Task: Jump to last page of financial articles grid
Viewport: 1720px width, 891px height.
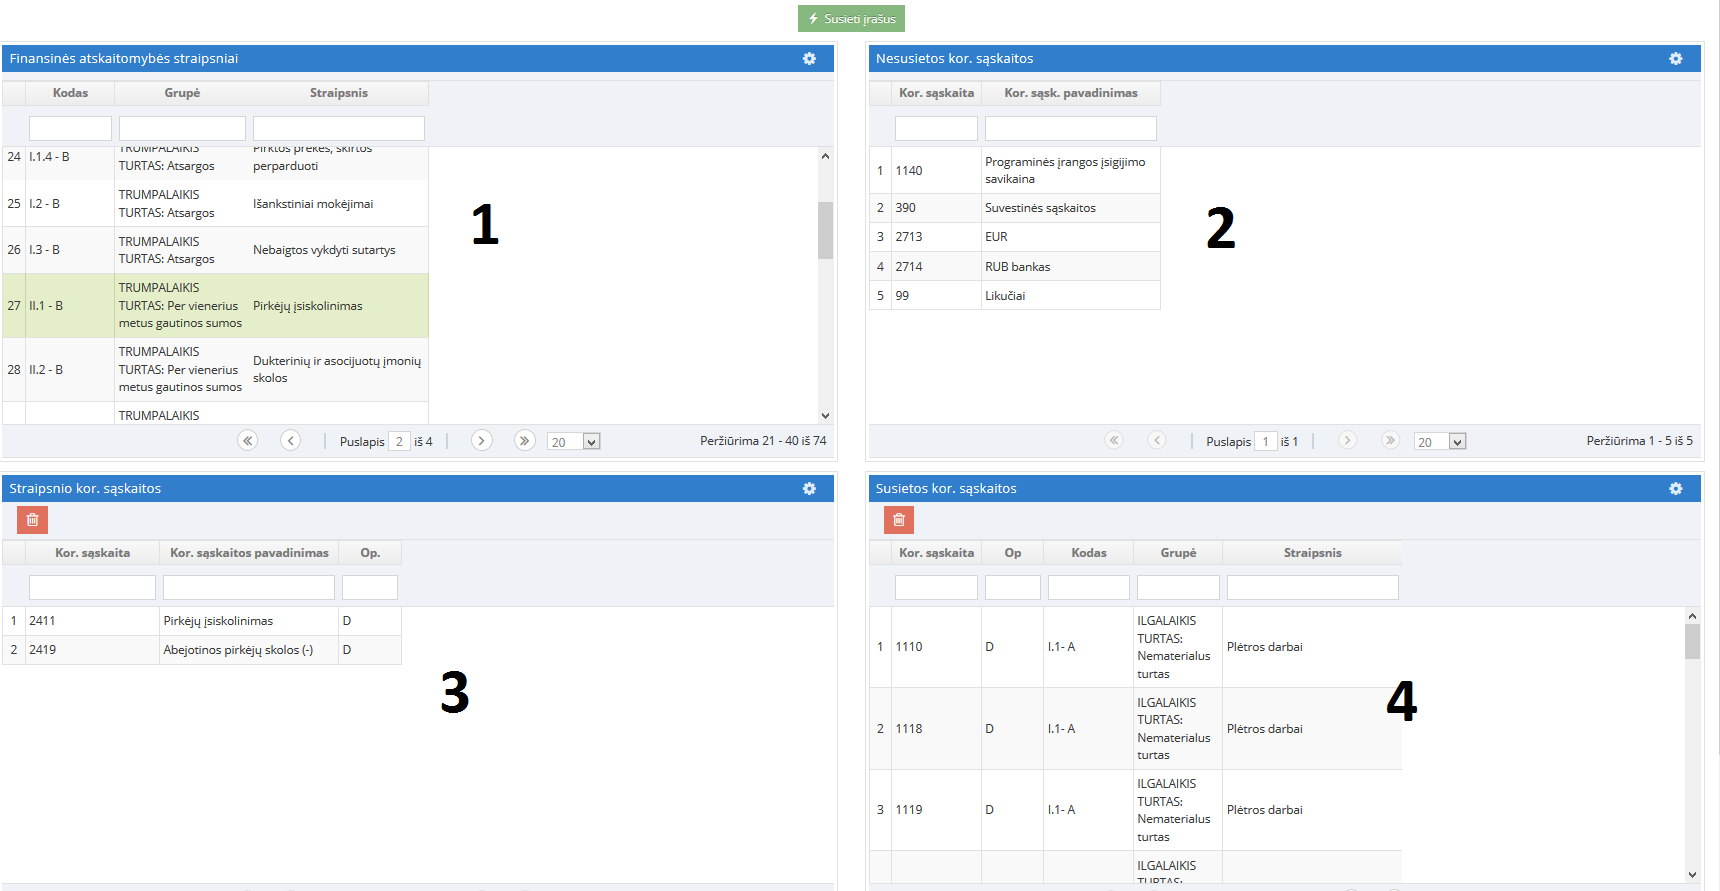Action: 524,441
